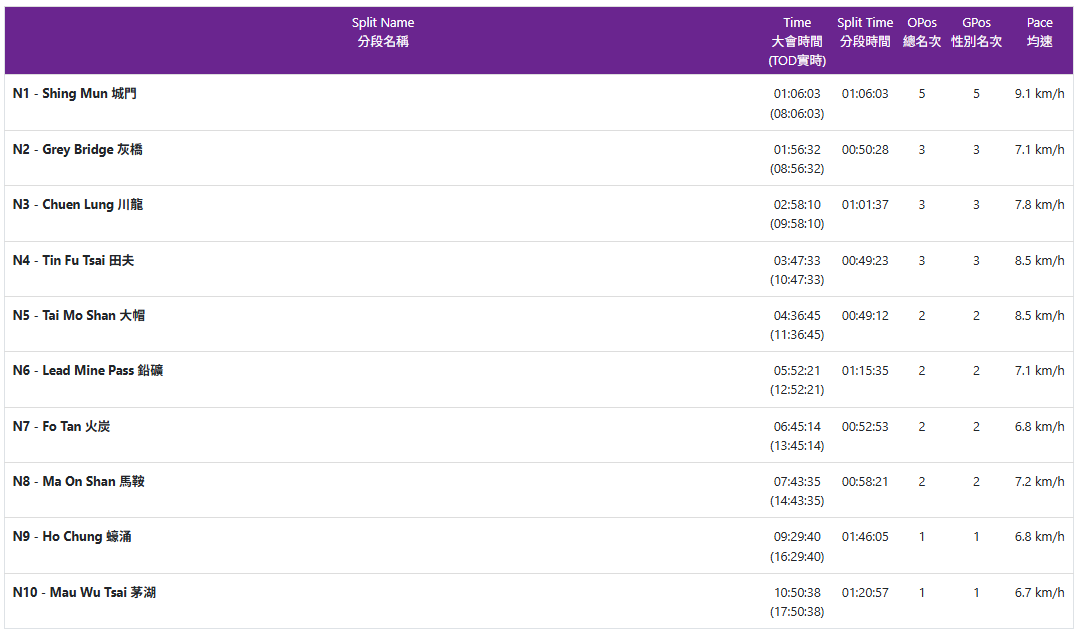Click the Split Time column header
The image size is (1082, 636).
coord(865,32)
